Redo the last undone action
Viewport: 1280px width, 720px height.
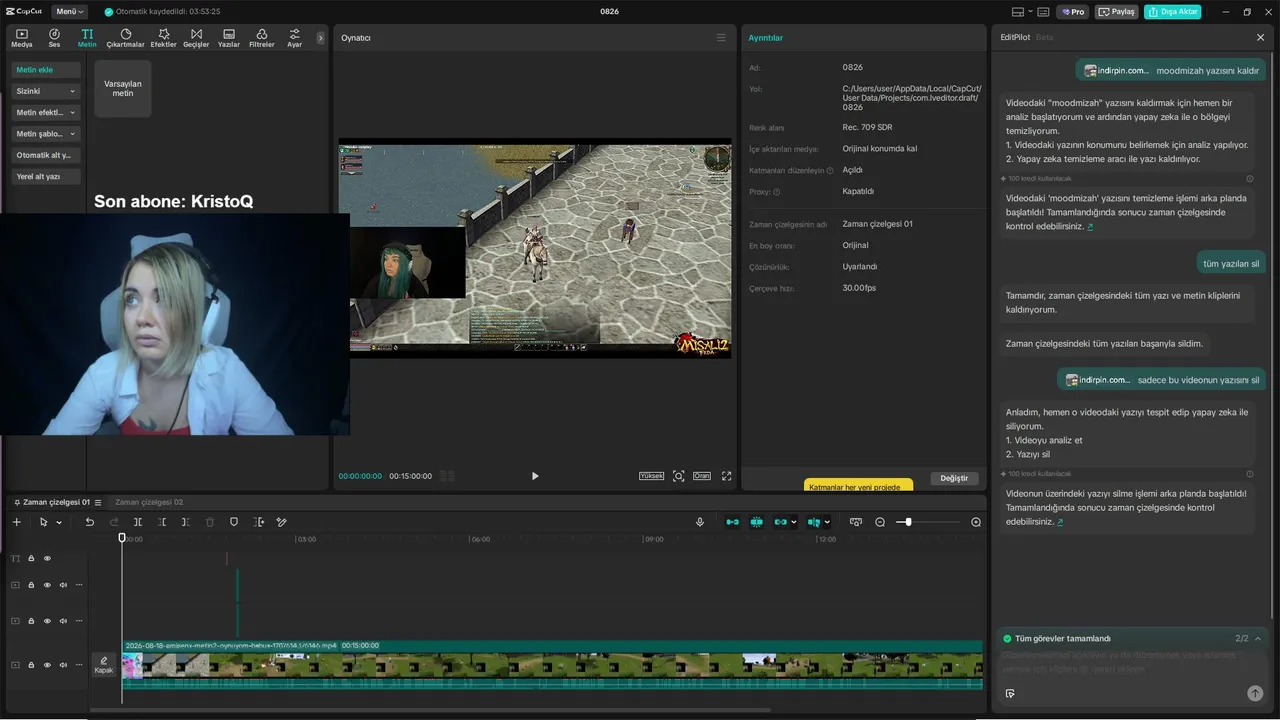point(113,522)
